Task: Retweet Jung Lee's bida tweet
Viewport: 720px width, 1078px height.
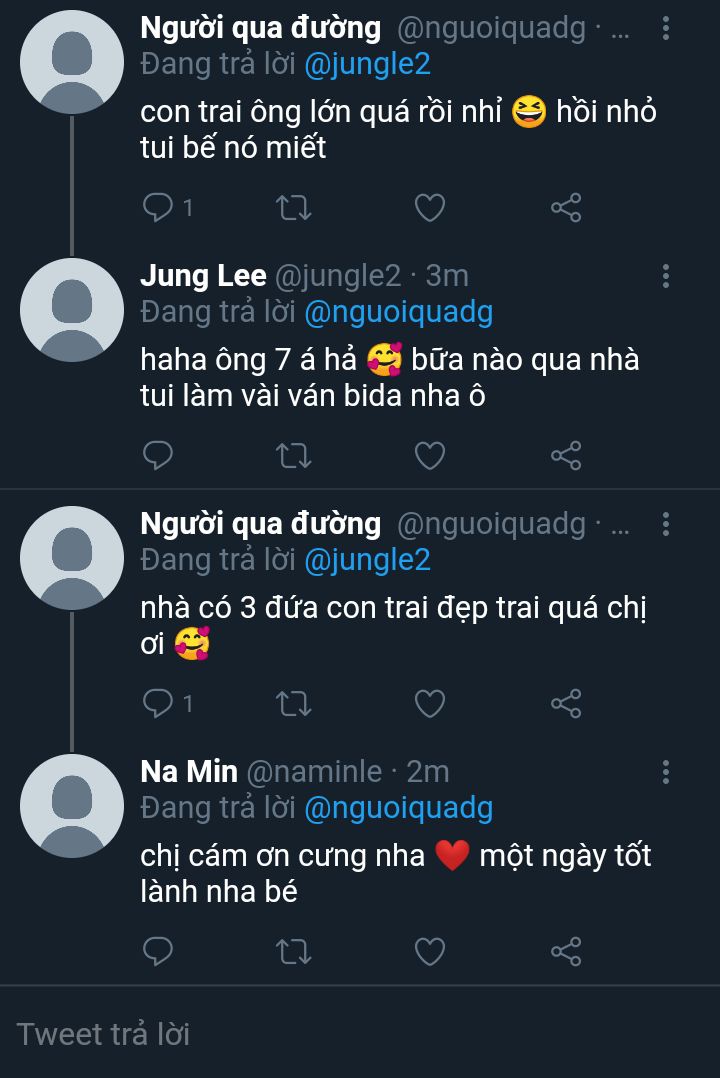Action: (x=293, y=455)
